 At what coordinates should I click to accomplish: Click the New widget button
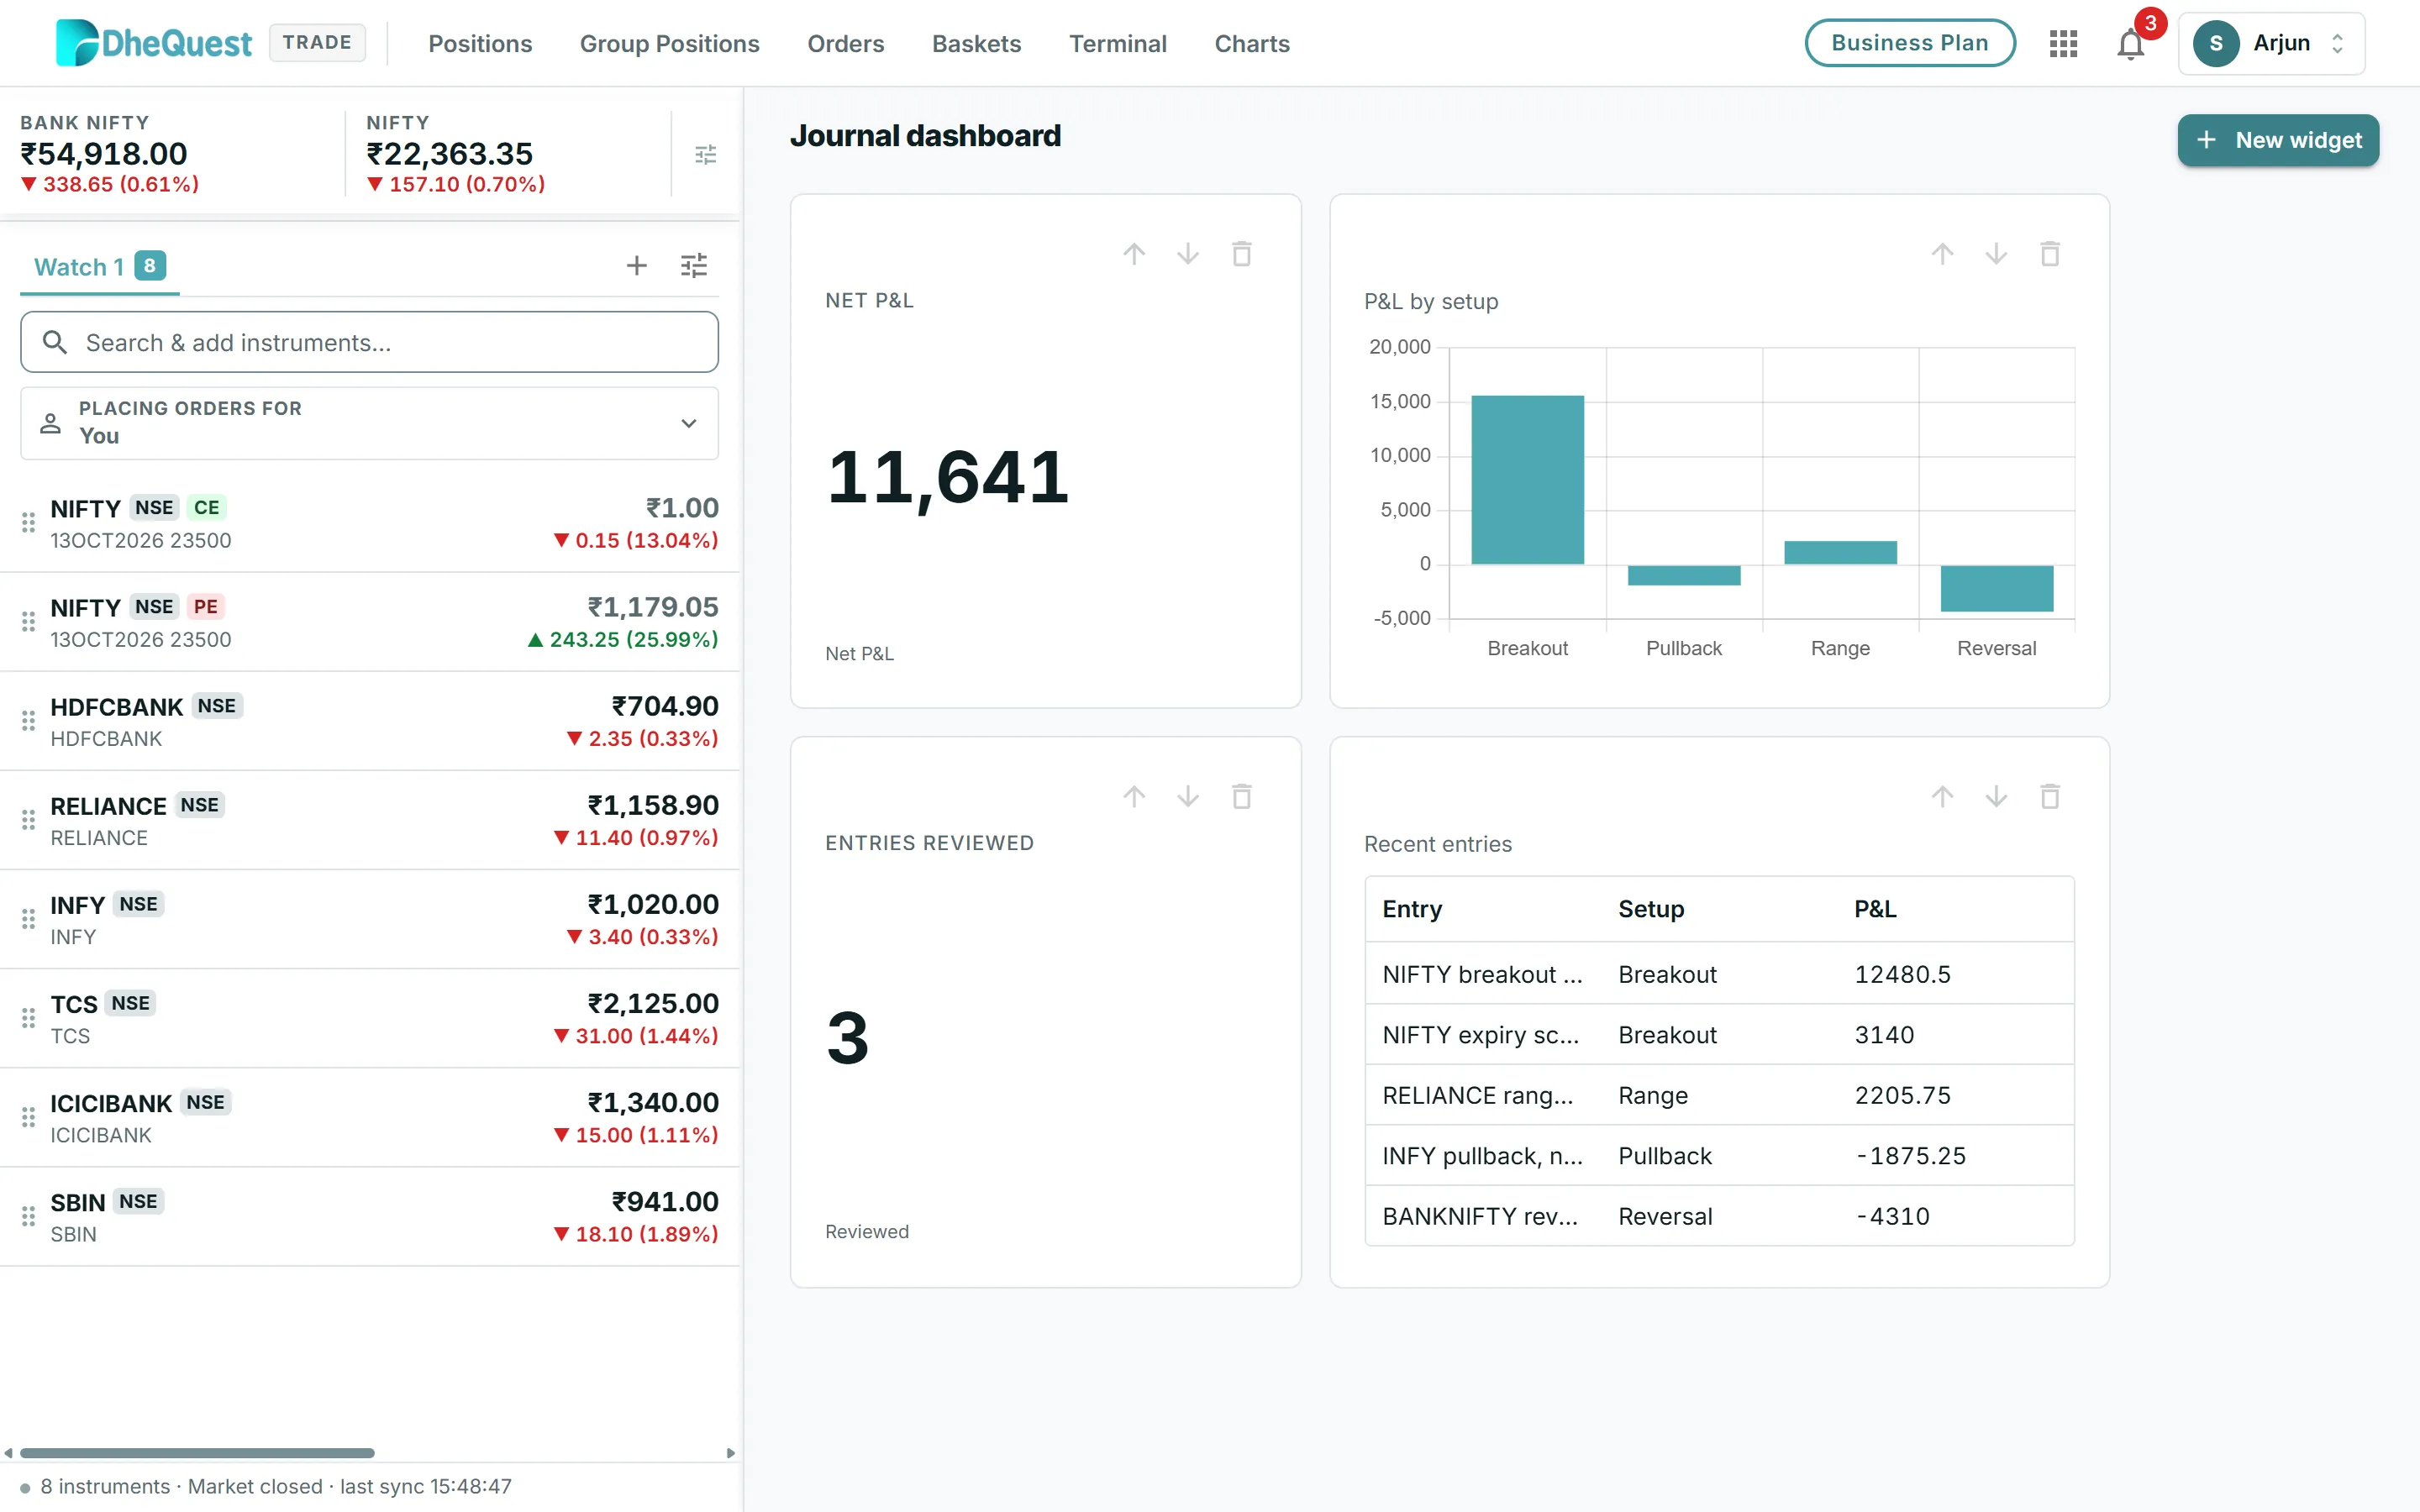tap(2277, 140)
